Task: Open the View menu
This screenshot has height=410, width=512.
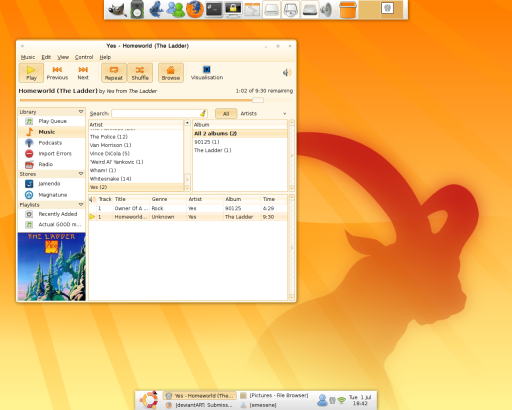Action: [63, 57]
